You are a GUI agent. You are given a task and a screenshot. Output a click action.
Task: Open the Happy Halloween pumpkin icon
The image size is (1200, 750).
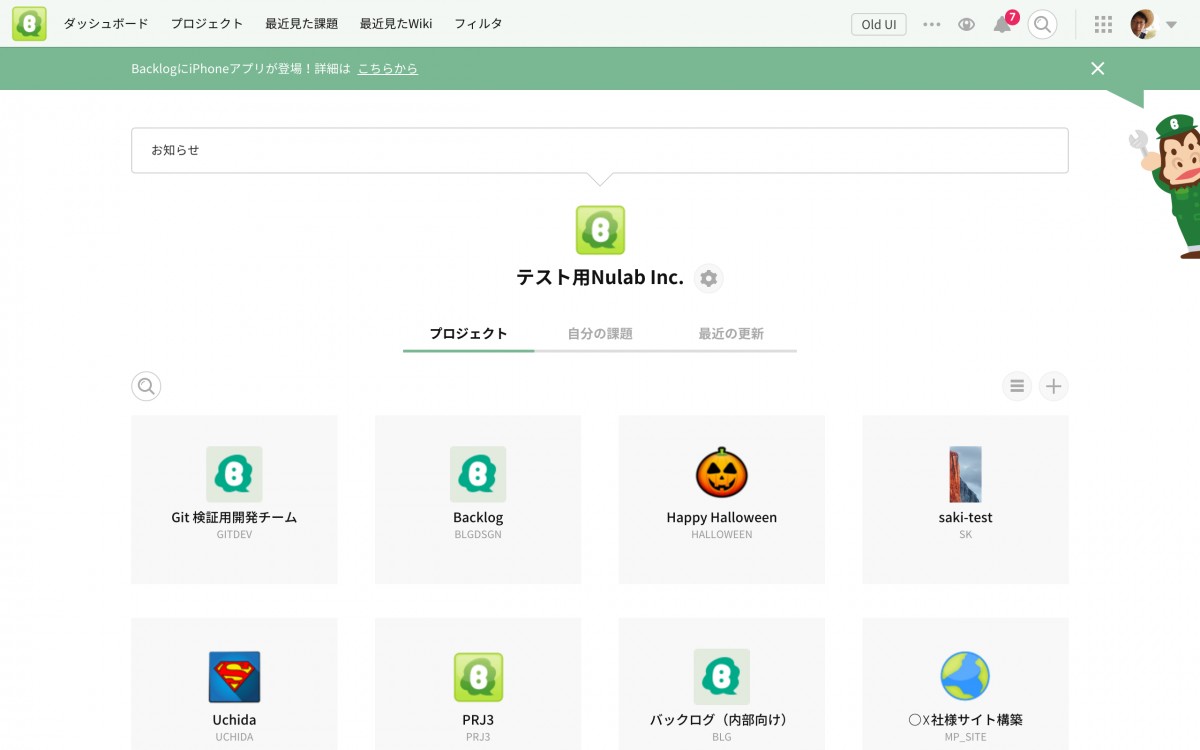722,473
